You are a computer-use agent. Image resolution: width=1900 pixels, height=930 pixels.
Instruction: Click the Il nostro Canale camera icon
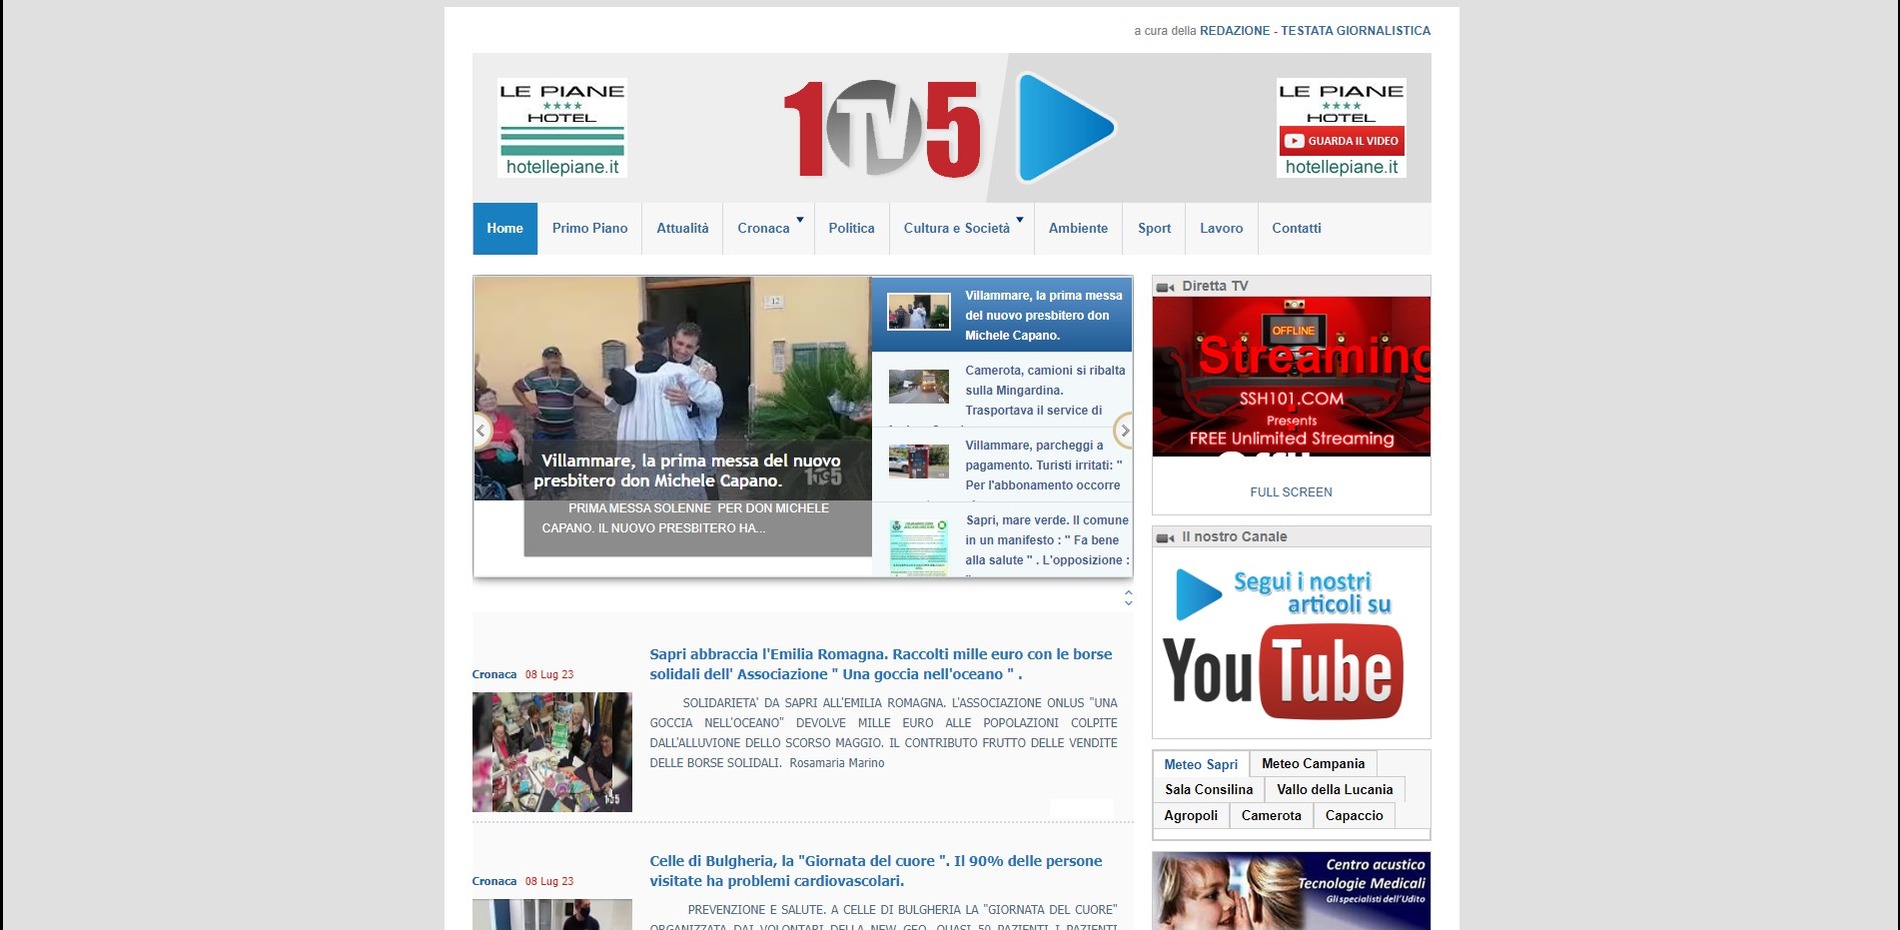tap(1165, 538)
